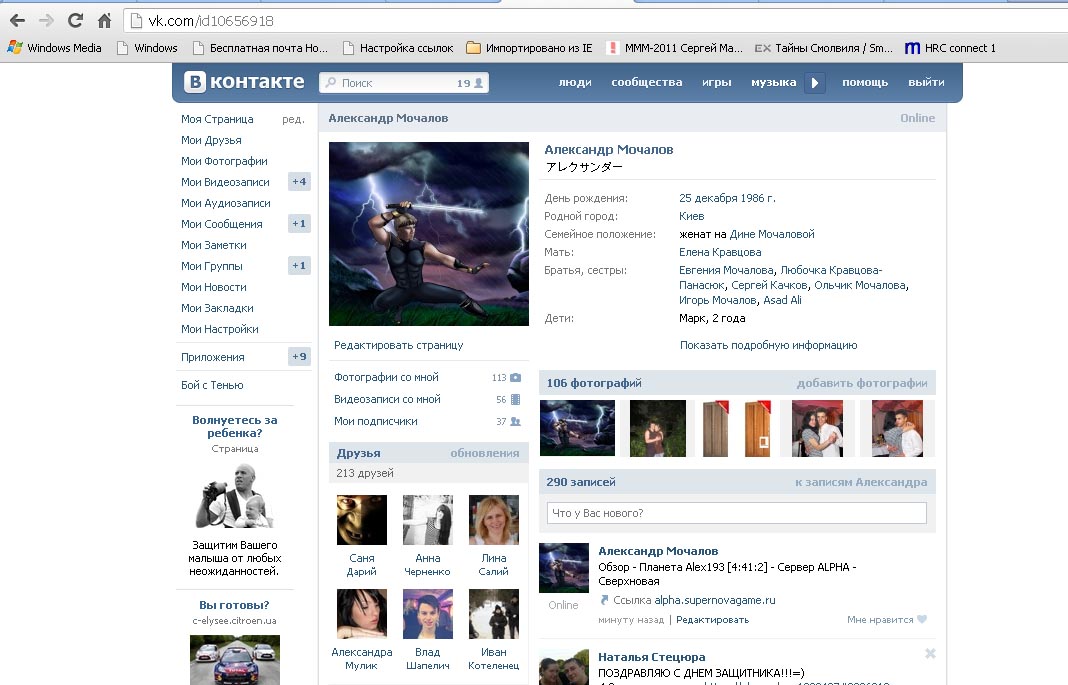Click the +1 groups counter badge

(x=299, y=266)
